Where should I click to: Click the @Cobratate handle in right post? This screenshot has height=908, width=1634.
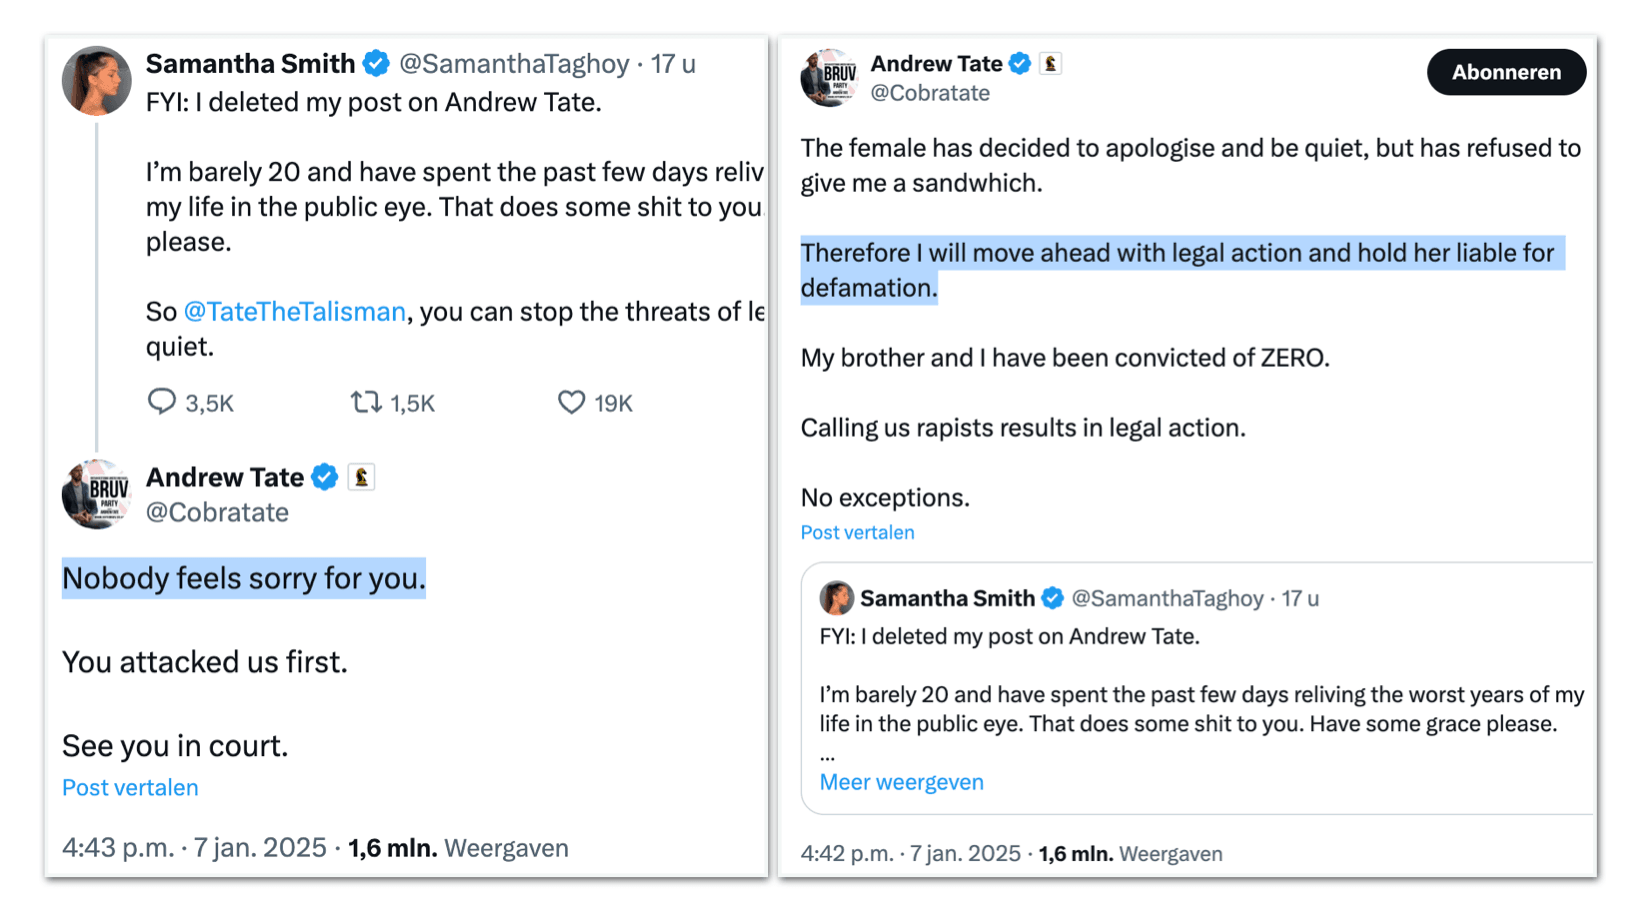coord(930,93)
